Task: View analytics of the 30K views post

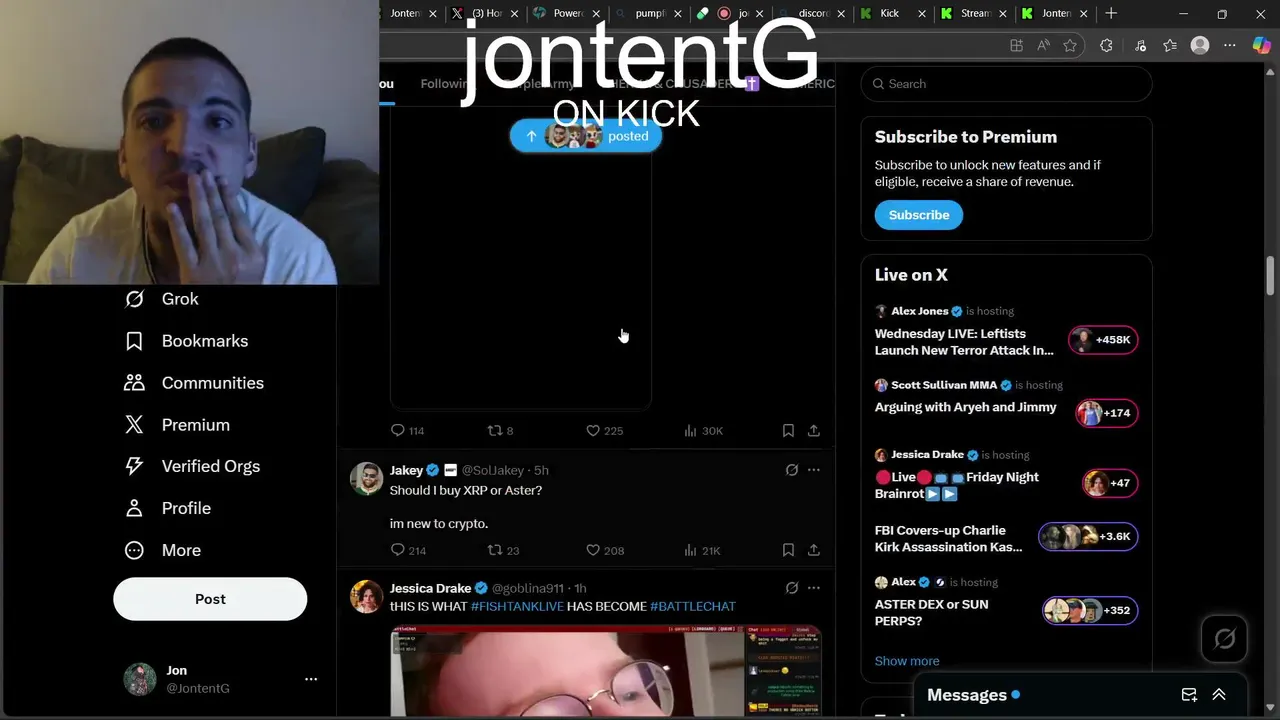Action: [x=703, y=431]
